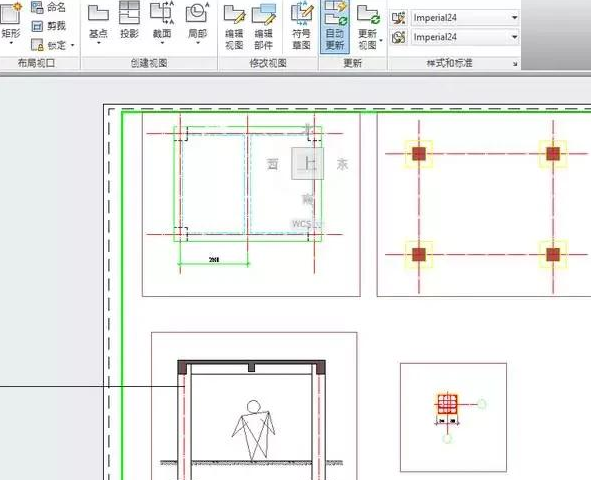
Task: Select the beam notch at section view top
Action: 251,368
